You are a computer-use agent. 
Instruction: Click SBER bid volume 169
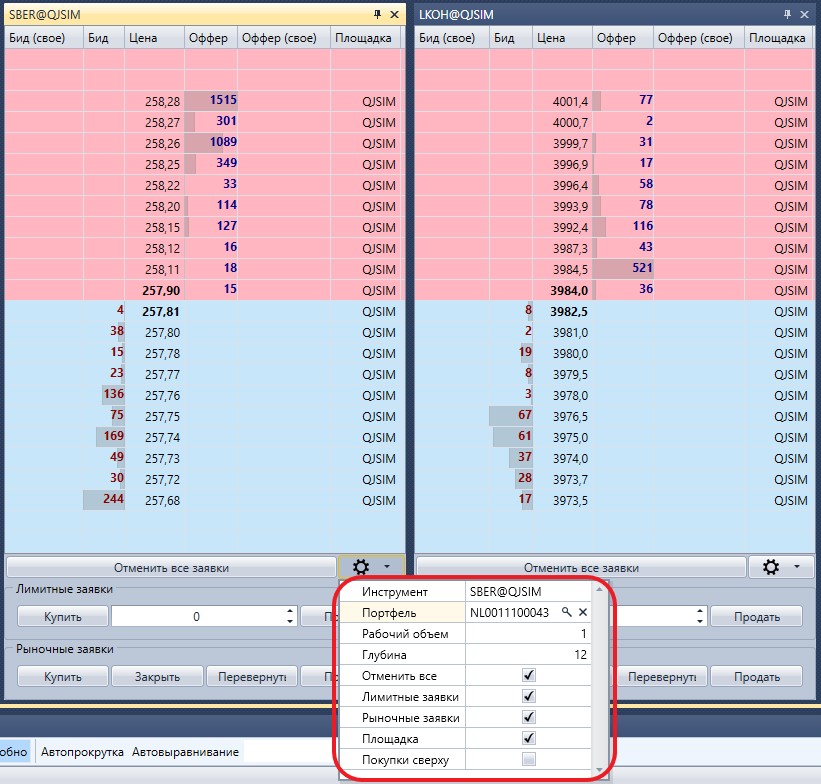pos(113,436)
